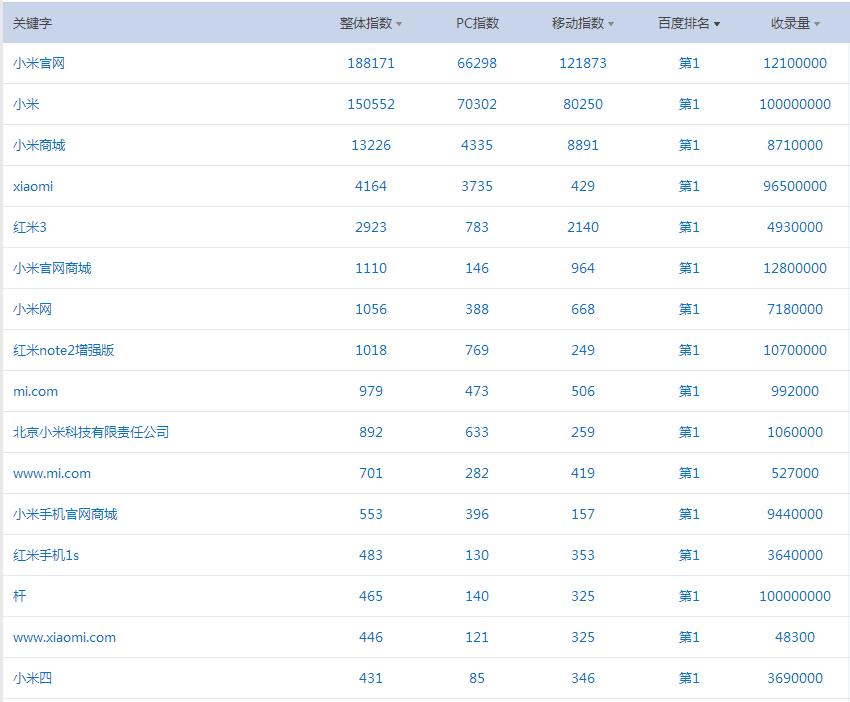Image resolution: width=850 pixels, height=702 pixels.
Task: Click indexed count 12800000
Action: click(x=795, y=268)
